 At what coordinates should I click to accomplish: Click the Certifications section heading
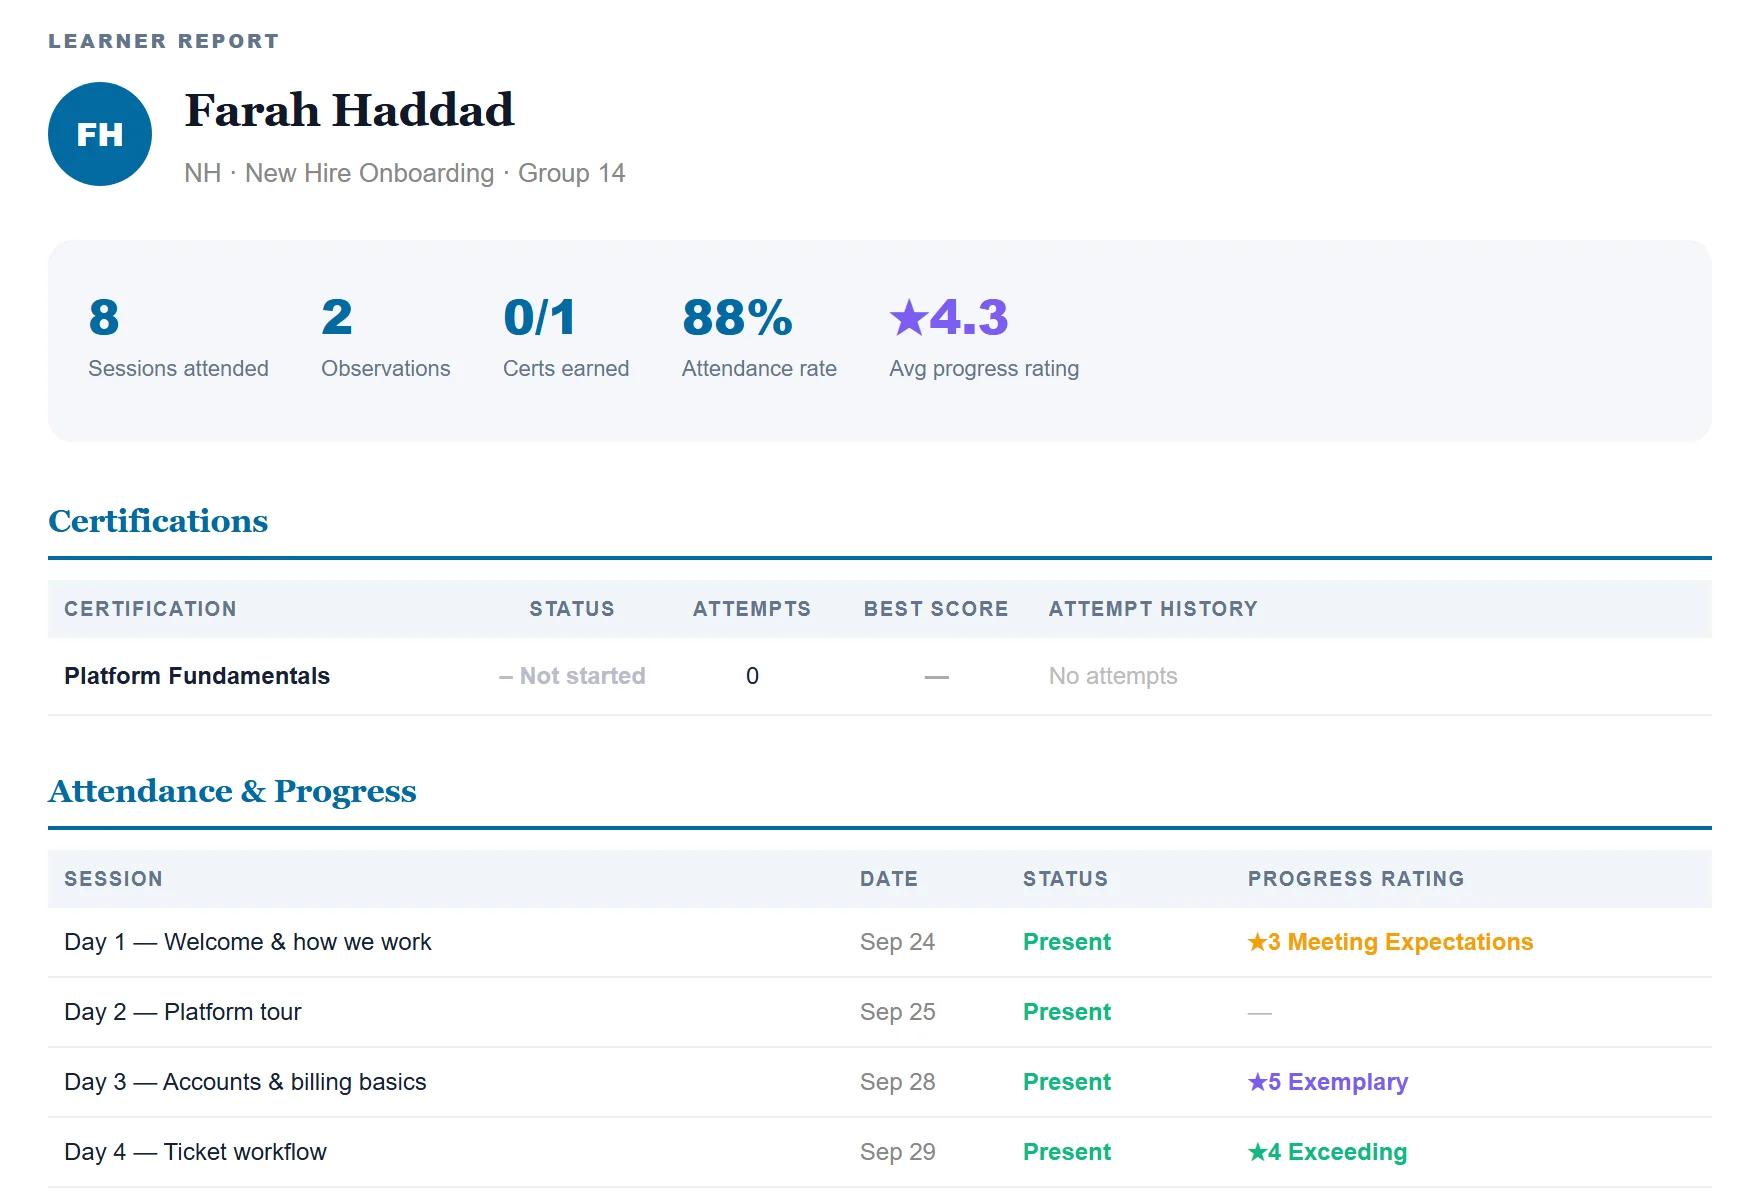click(x=158, y=521)
